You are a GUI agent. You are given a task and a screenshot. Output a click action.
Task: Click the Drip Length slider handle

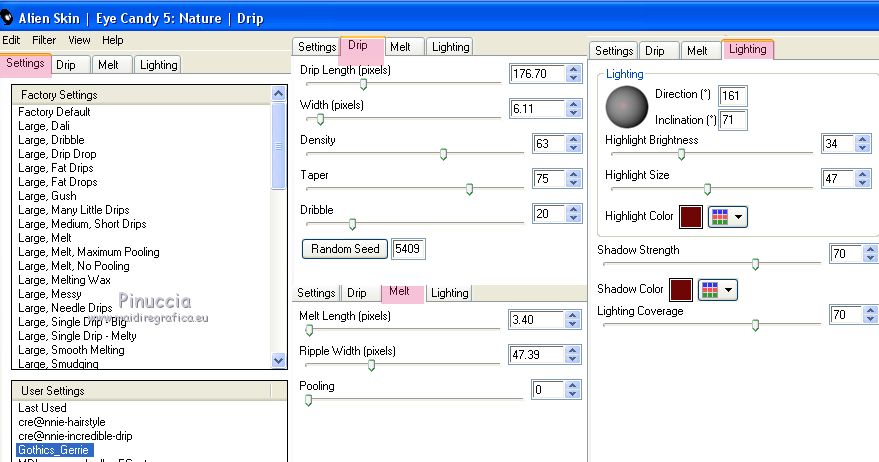tap(363, 84)
